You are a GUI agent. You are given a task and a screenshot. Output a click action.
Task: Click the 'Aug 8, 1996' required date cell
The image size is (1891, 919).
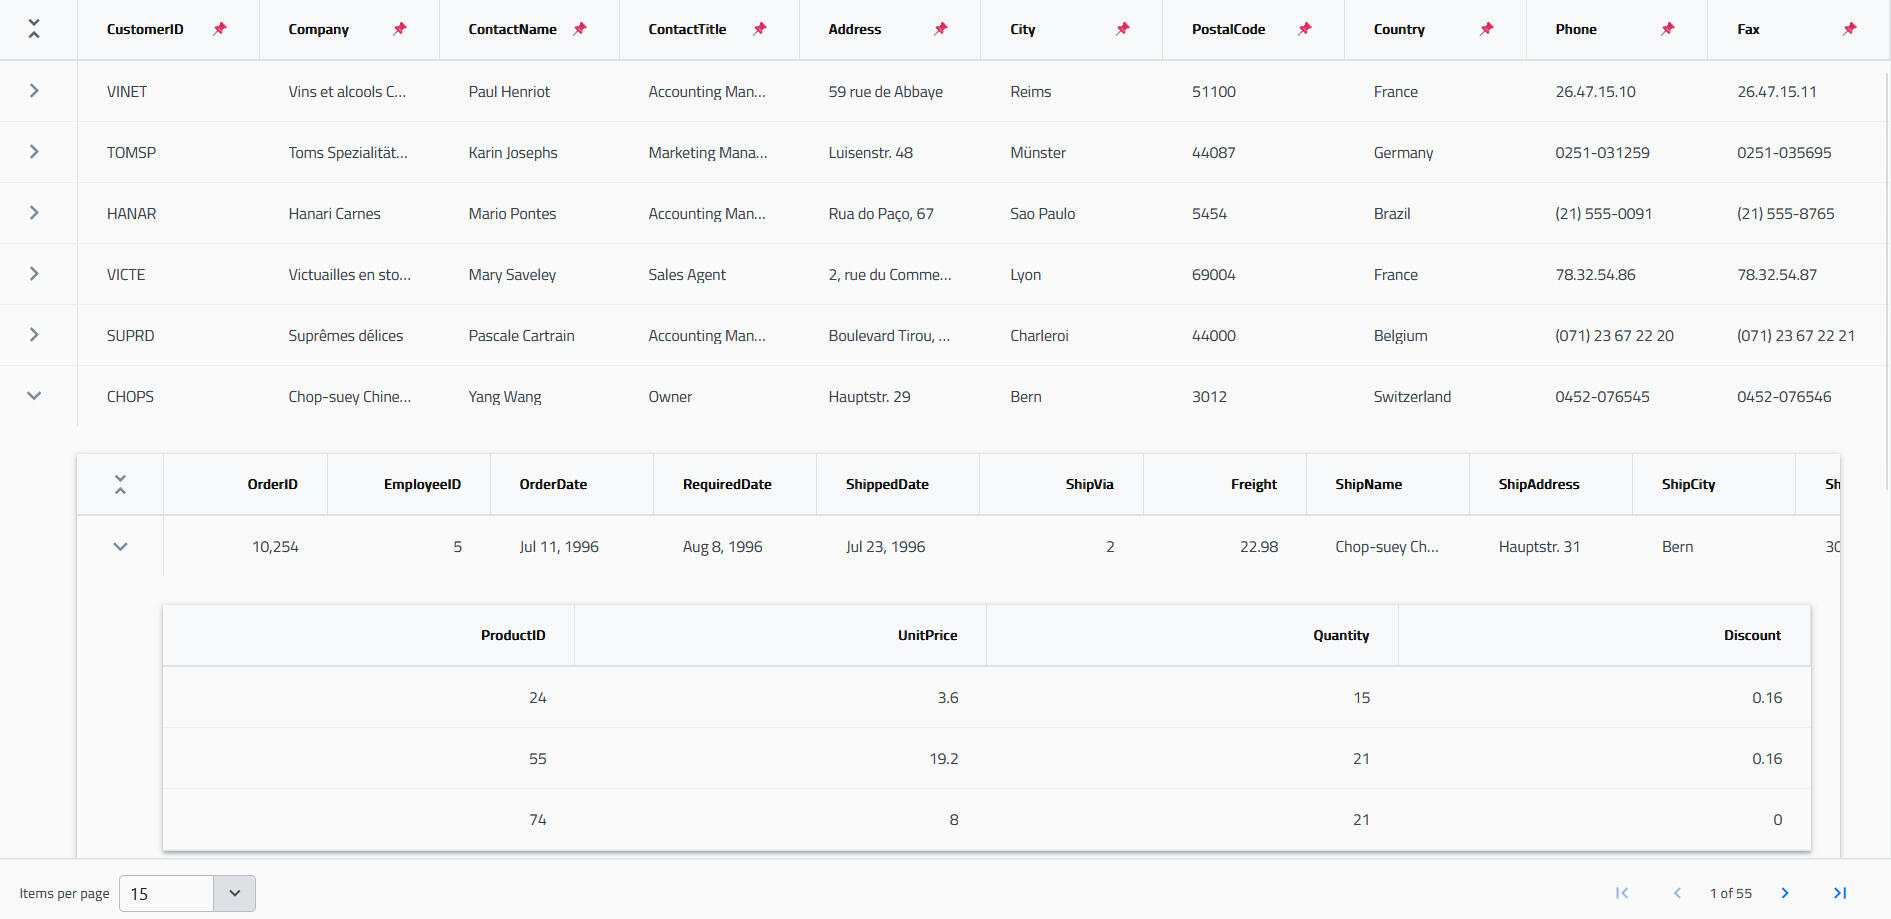pos(735,546)
